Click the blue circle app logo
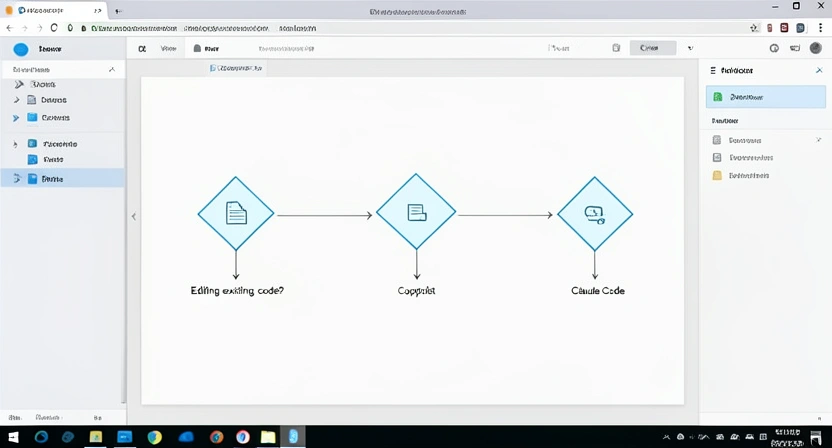Screen dimensions: 832x448 click(21, 49)
